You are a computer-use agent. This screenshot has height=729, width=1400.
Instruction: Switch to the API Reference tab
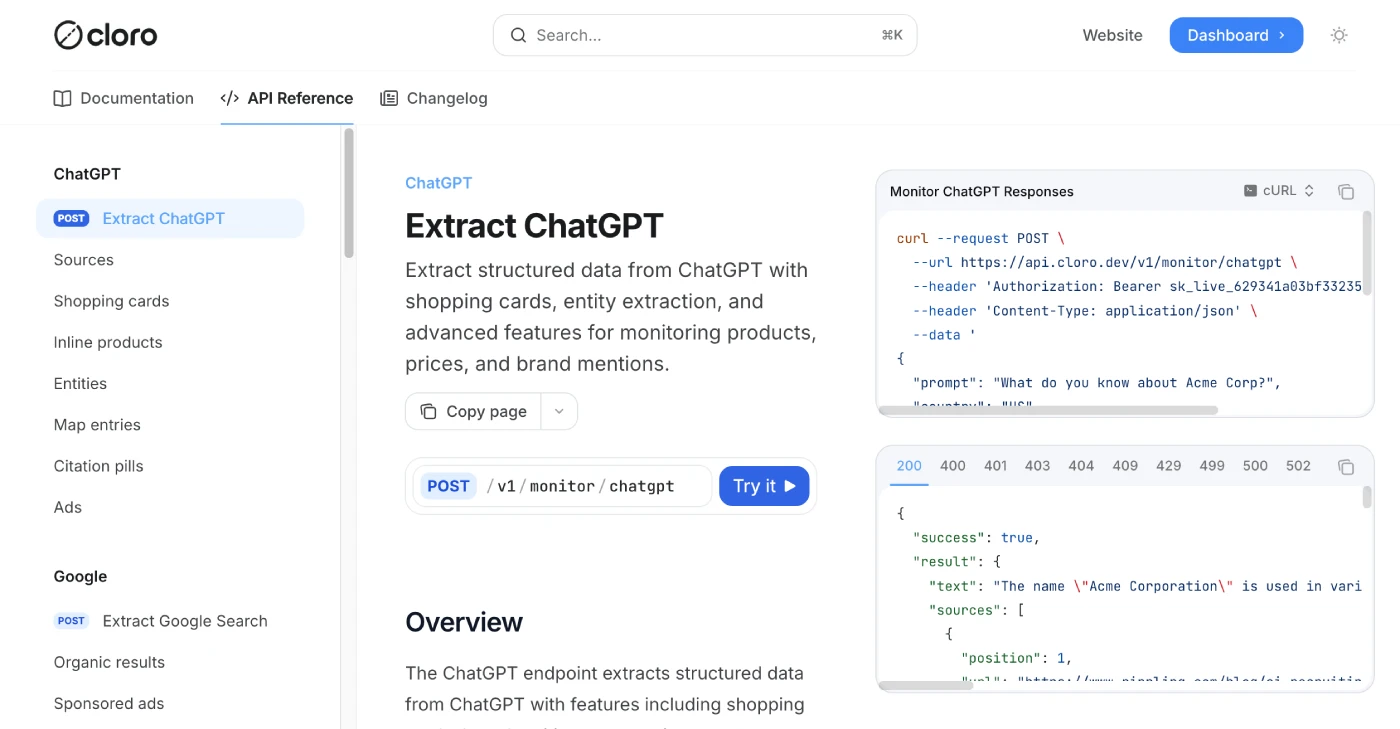[287, 98]
